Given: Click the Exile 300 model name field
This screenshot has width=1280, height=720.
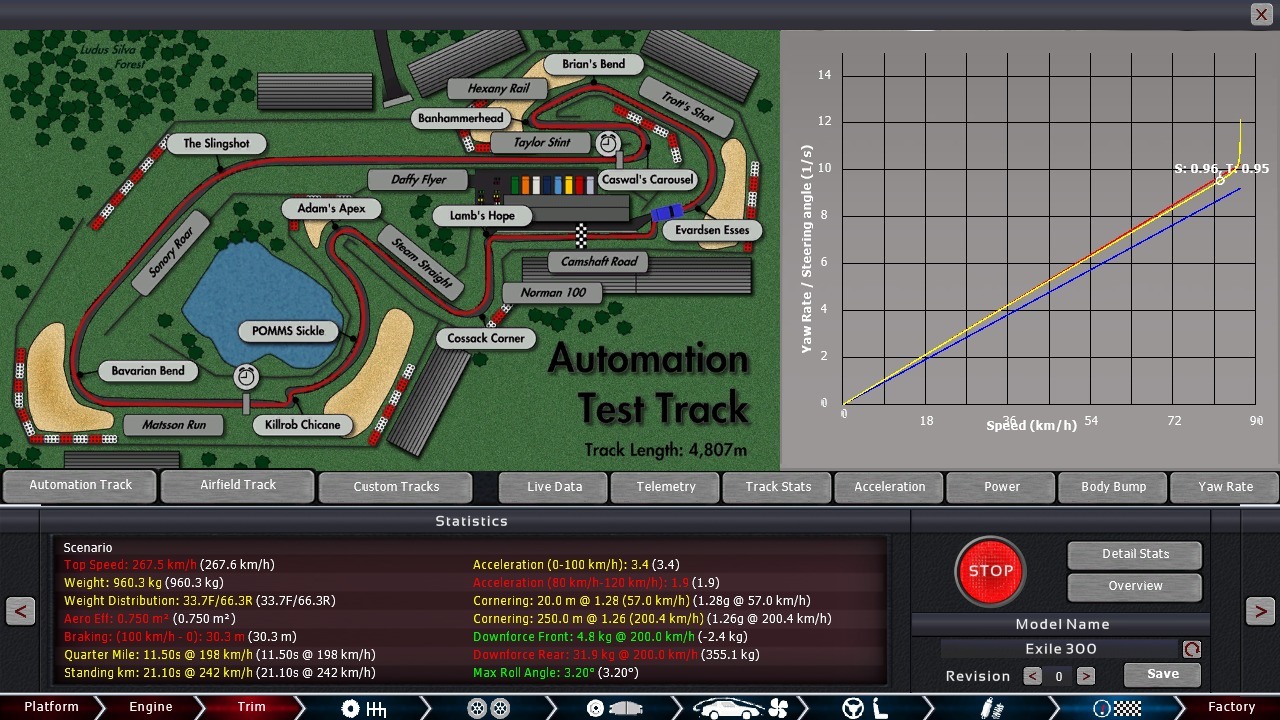Looking at the screenshot, I should point(1060,649).
